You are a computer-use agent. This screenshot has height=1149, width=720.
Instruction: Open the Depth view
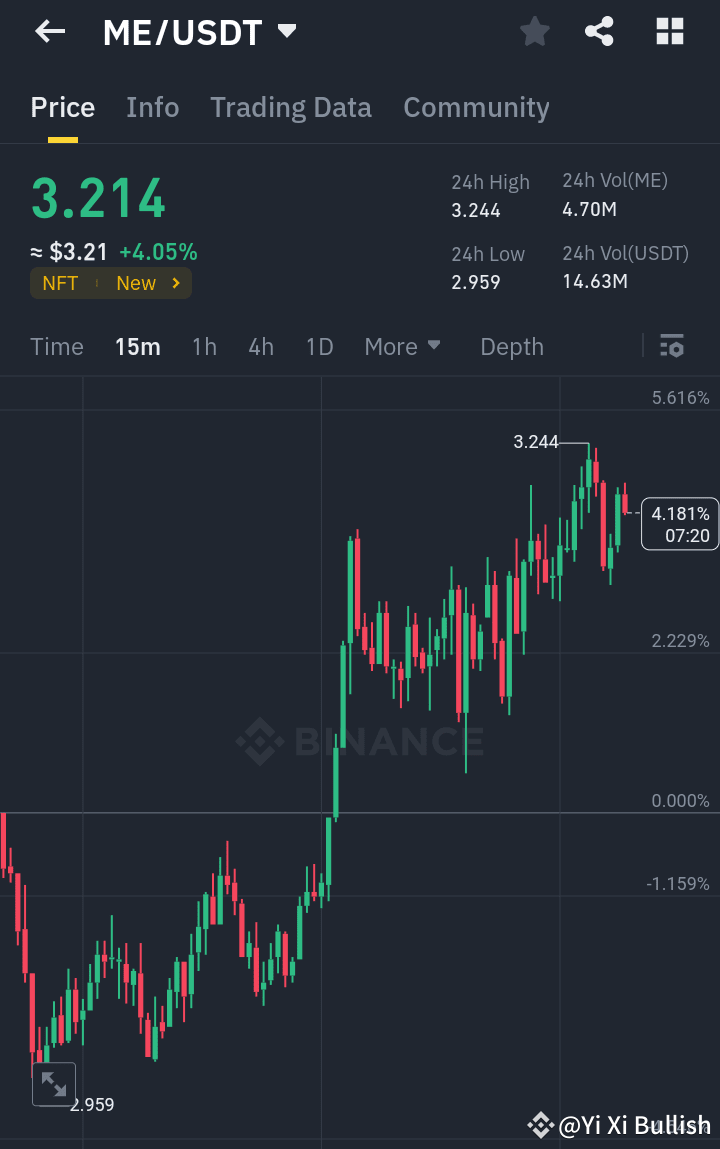511,346
